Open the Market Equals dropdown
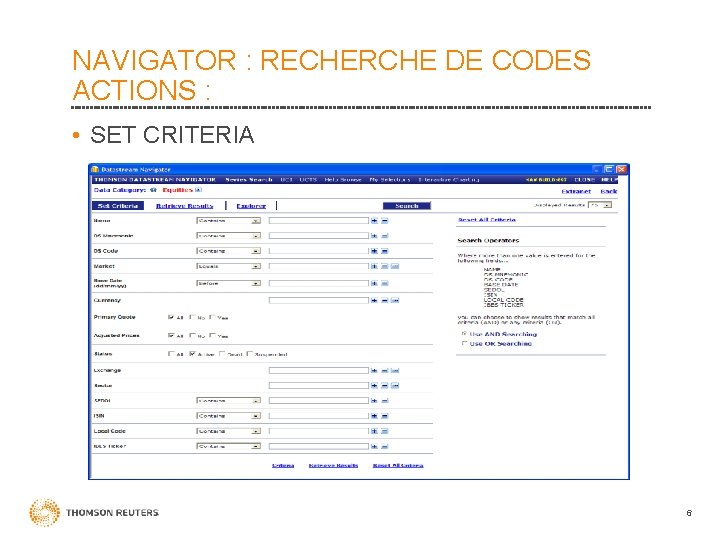The height and width of the screenshot is (540, 720). (229, 266)
